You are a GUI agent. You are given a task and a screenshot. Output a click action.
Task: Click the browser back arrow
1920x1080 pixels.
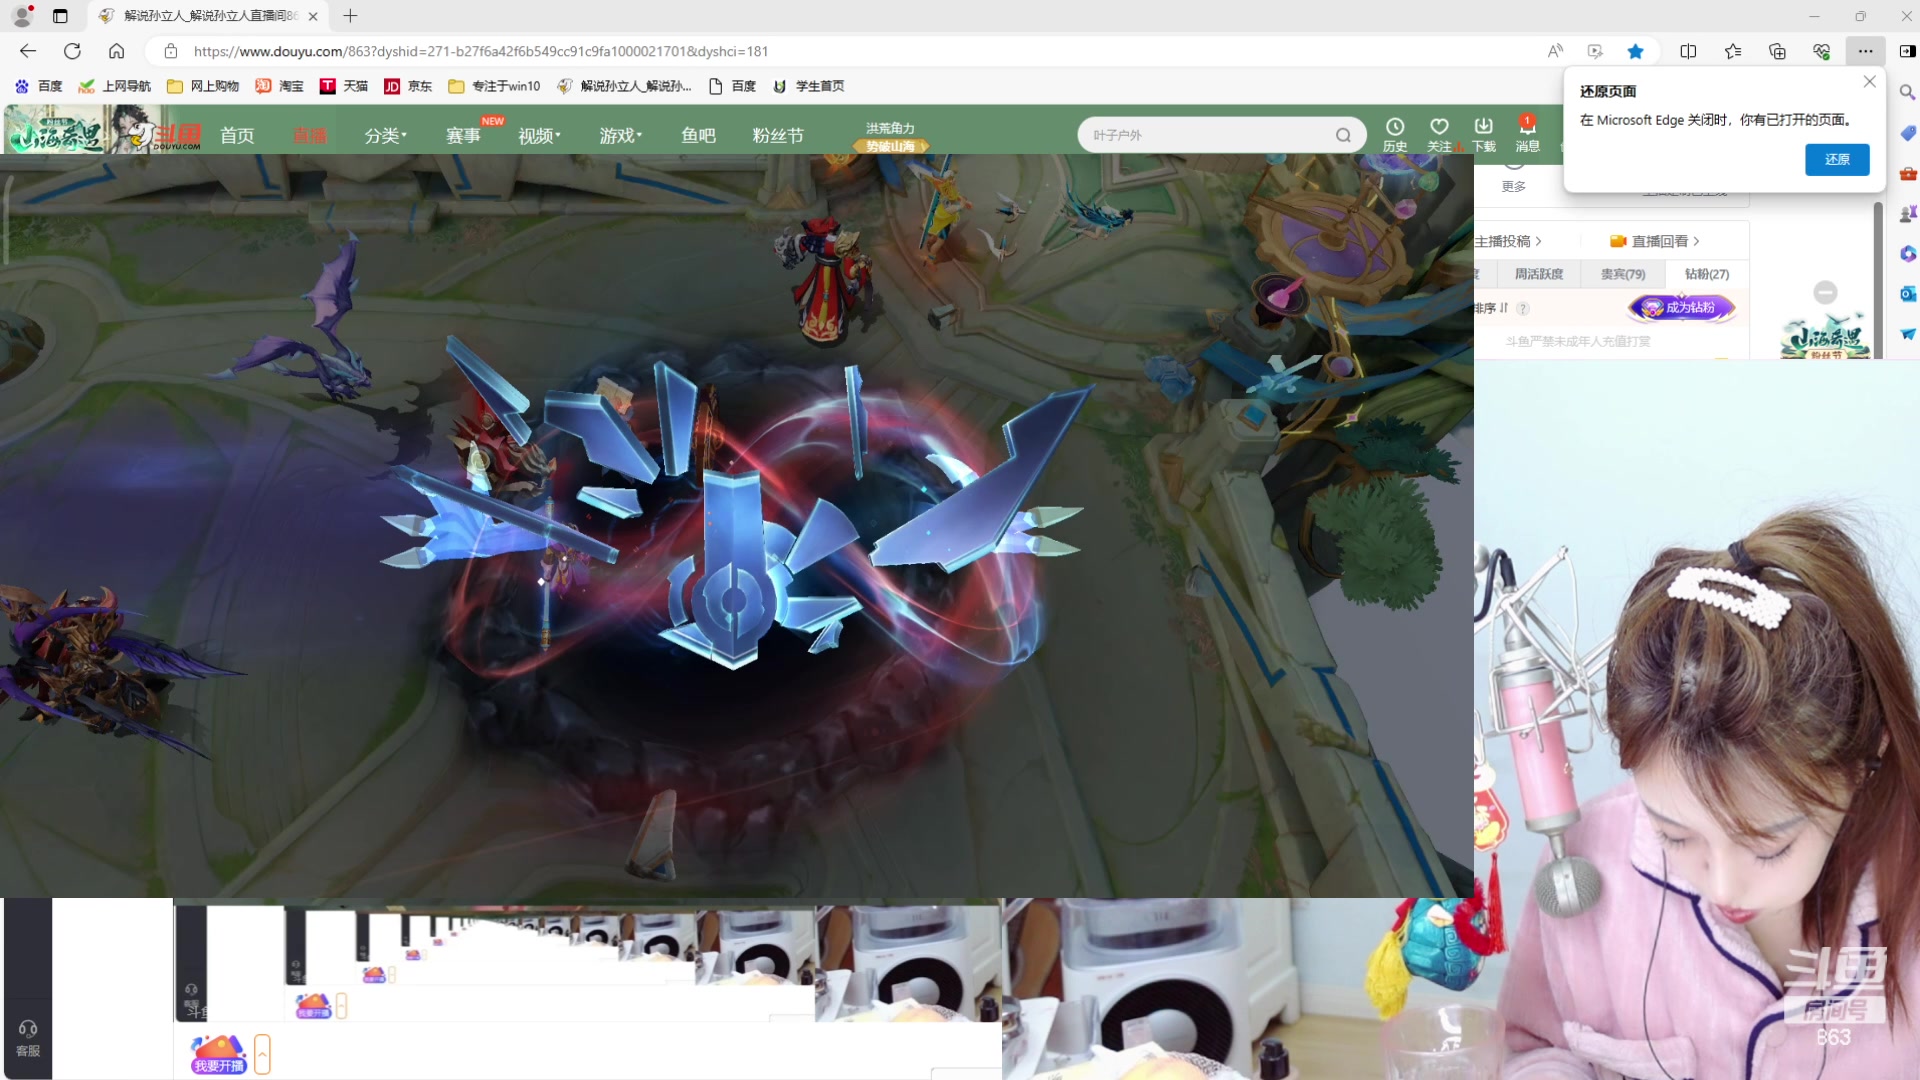[28, 51]
